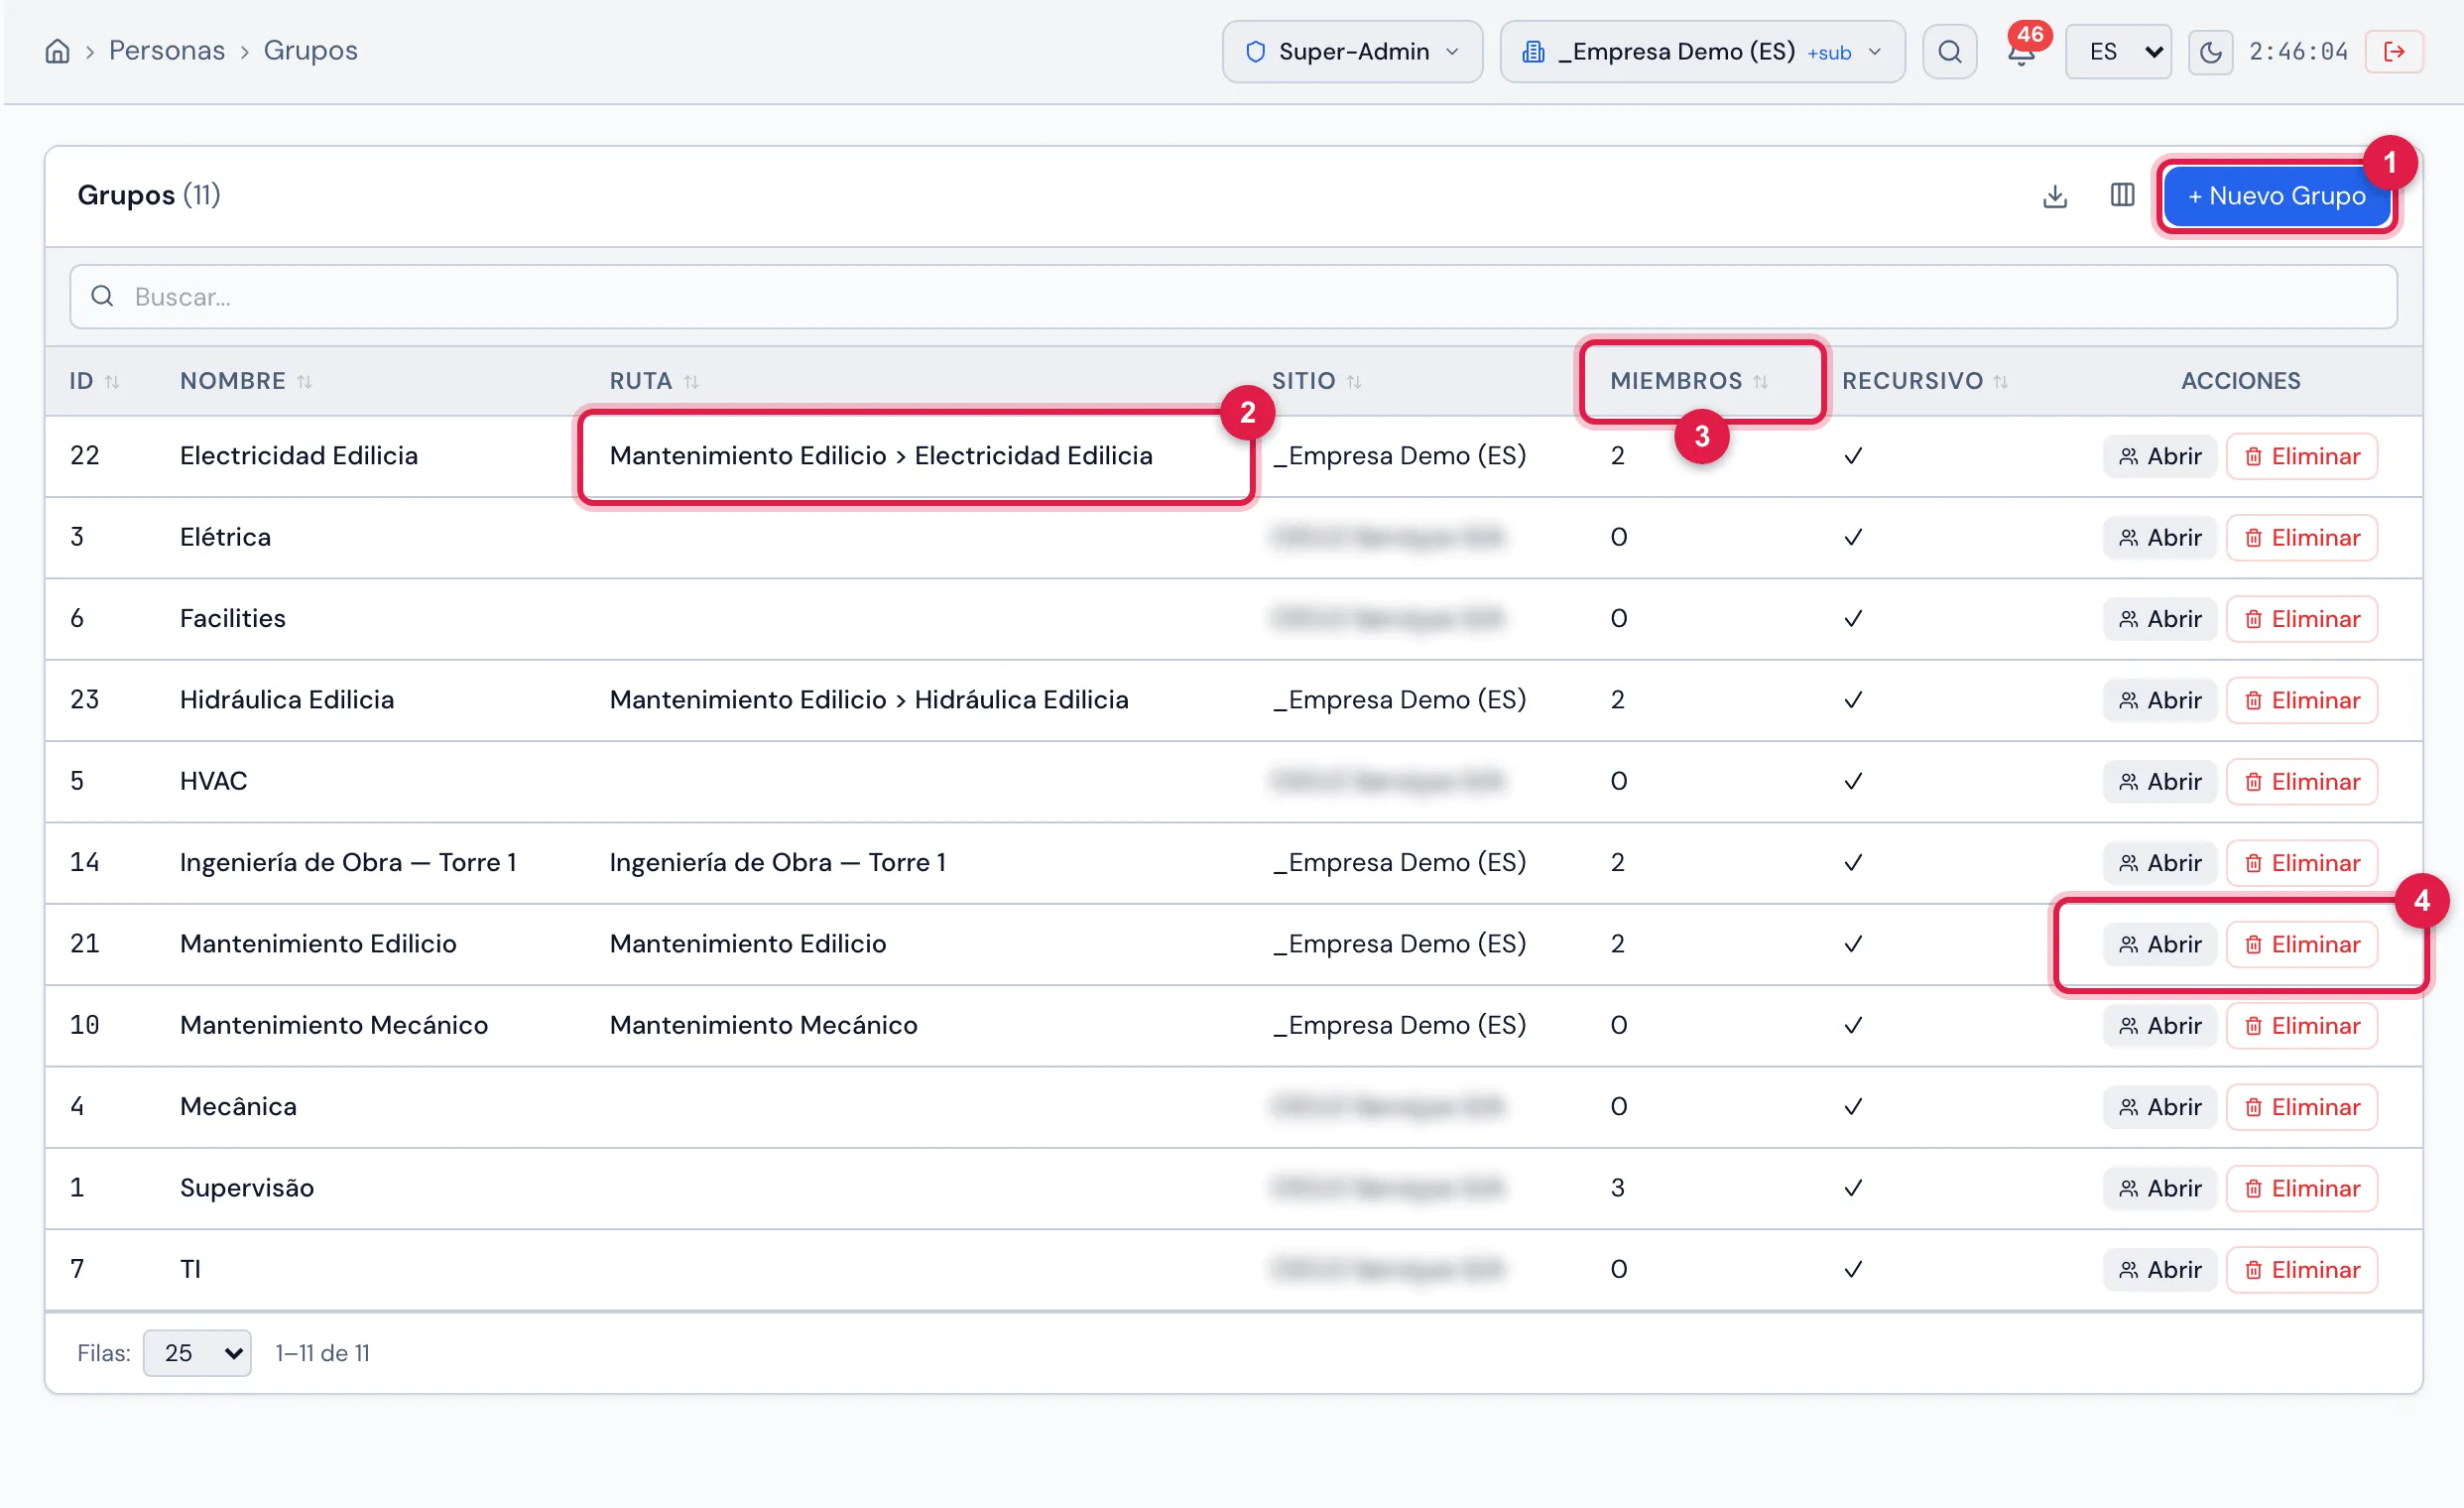This screenshot has width=2464, height=1508.
Task: Sort by Recursivo column arrows
Action: tap(2000, 381)
